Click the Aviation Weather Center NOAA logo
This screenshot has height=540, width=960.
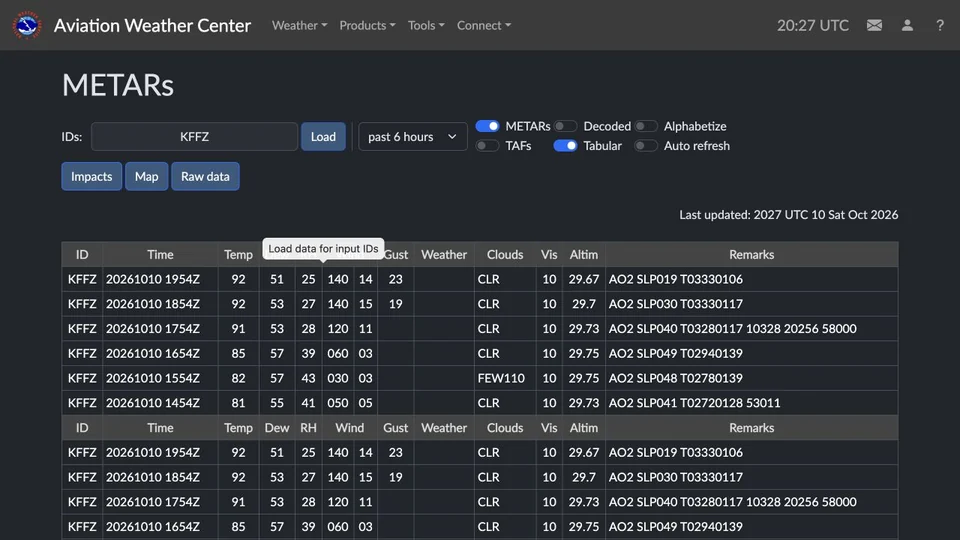[27, 25]
